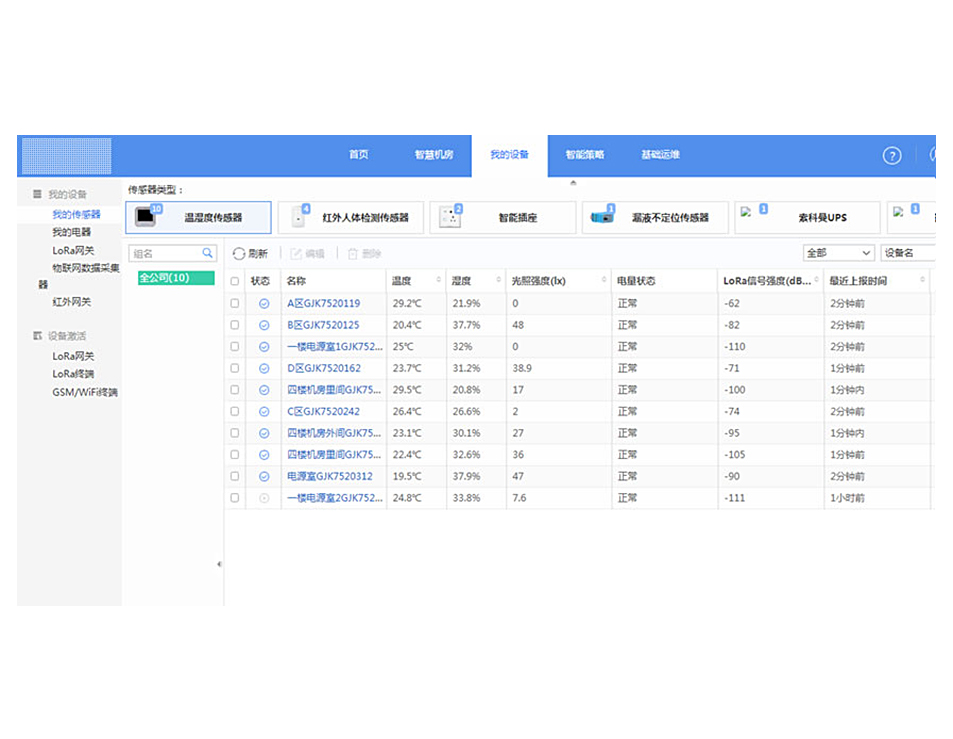Check the select-all checkbox in table header
Viewport: 953px width, 739px height.
tap(235, 282)
